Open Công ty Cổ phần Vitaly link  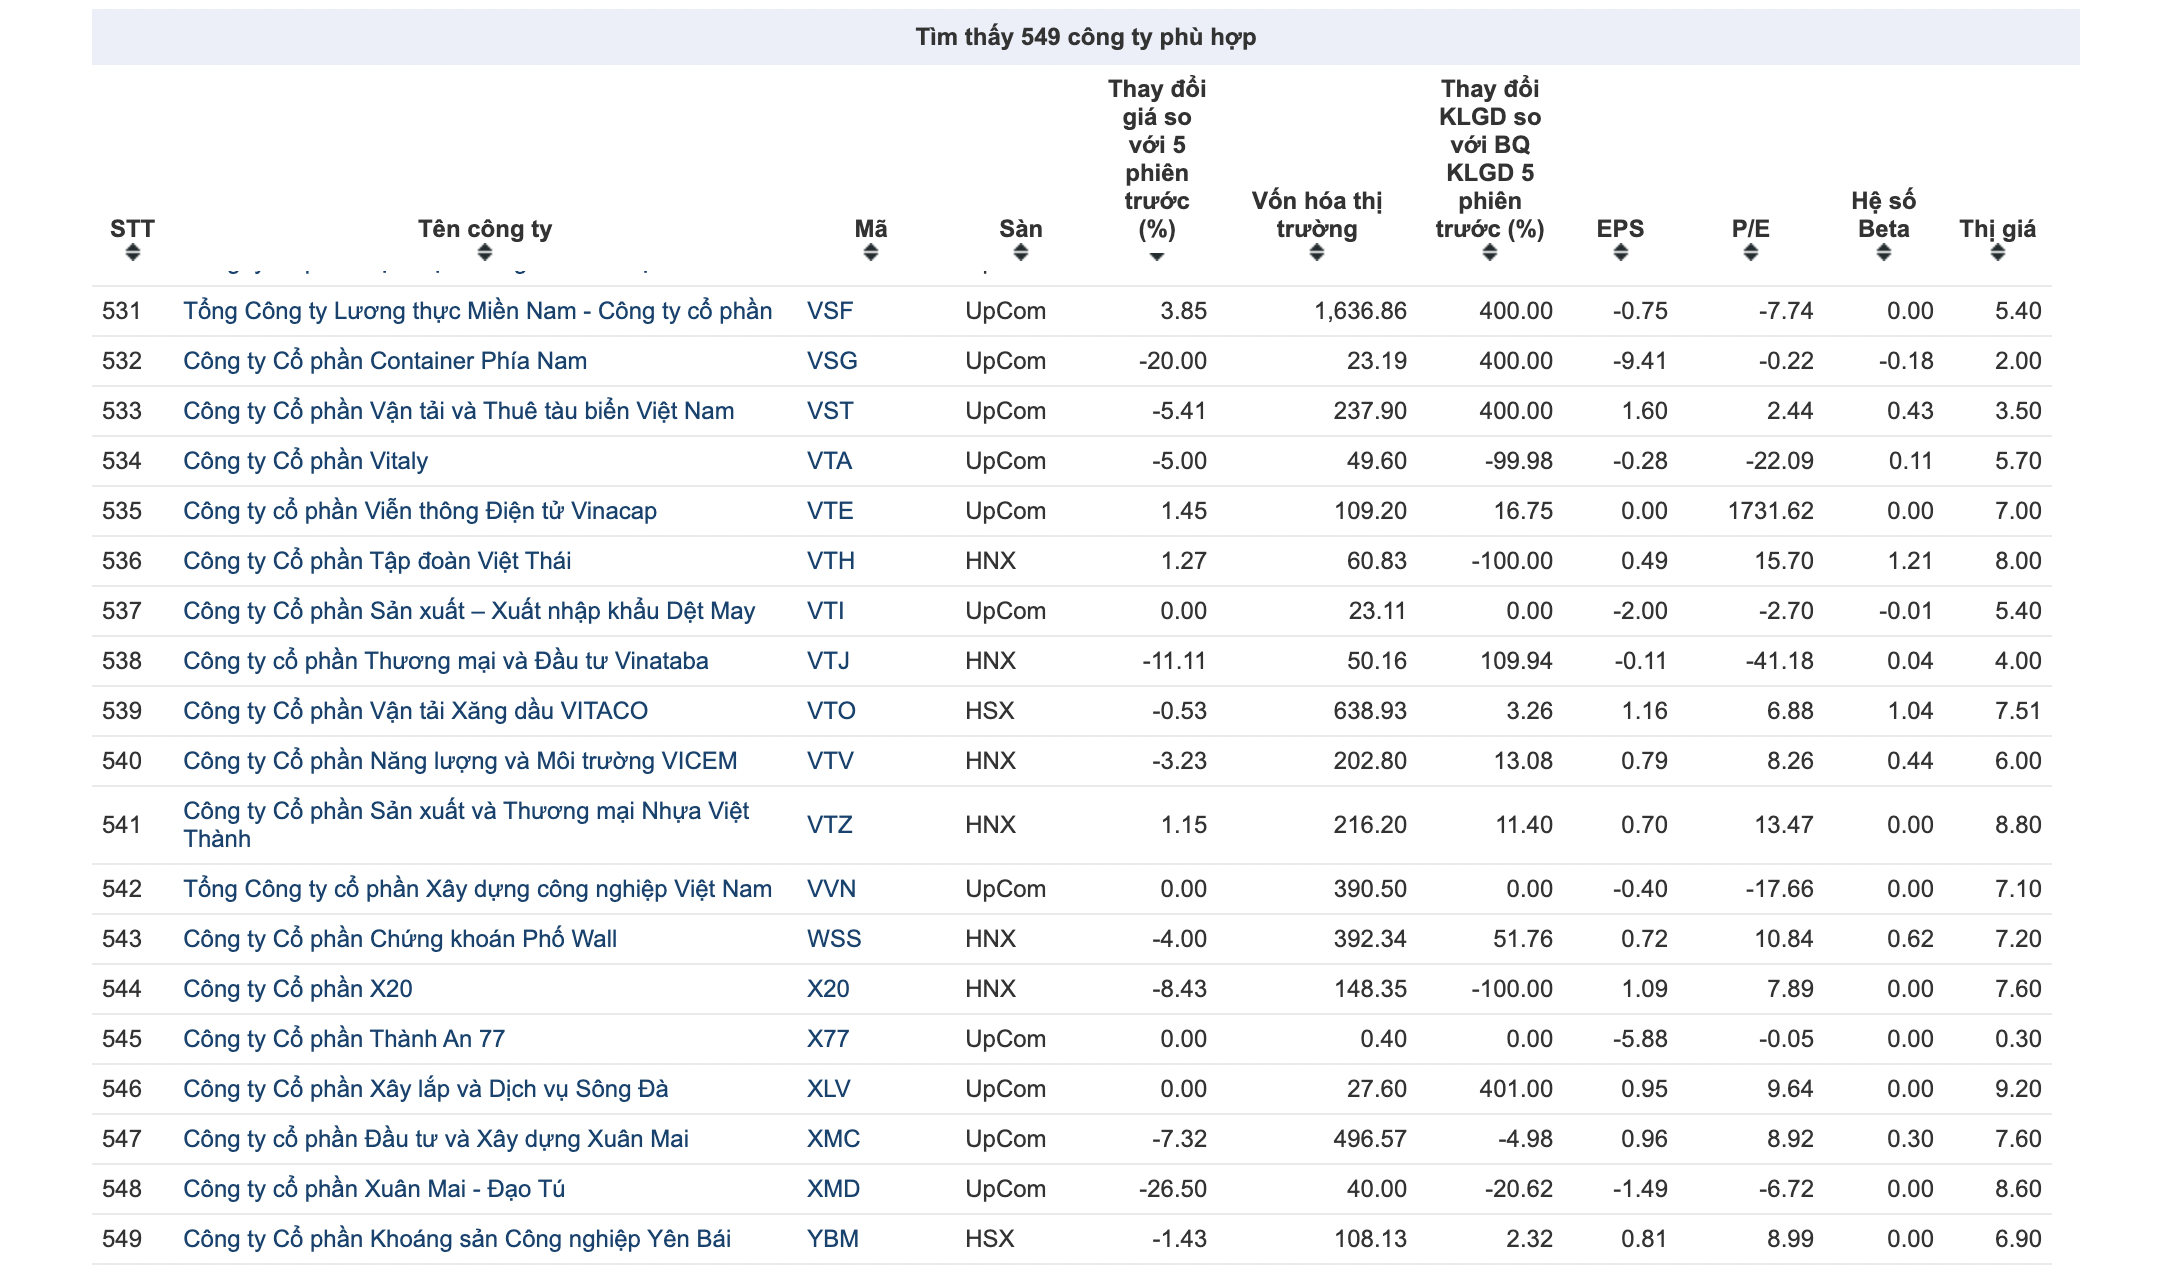point(305,461)
